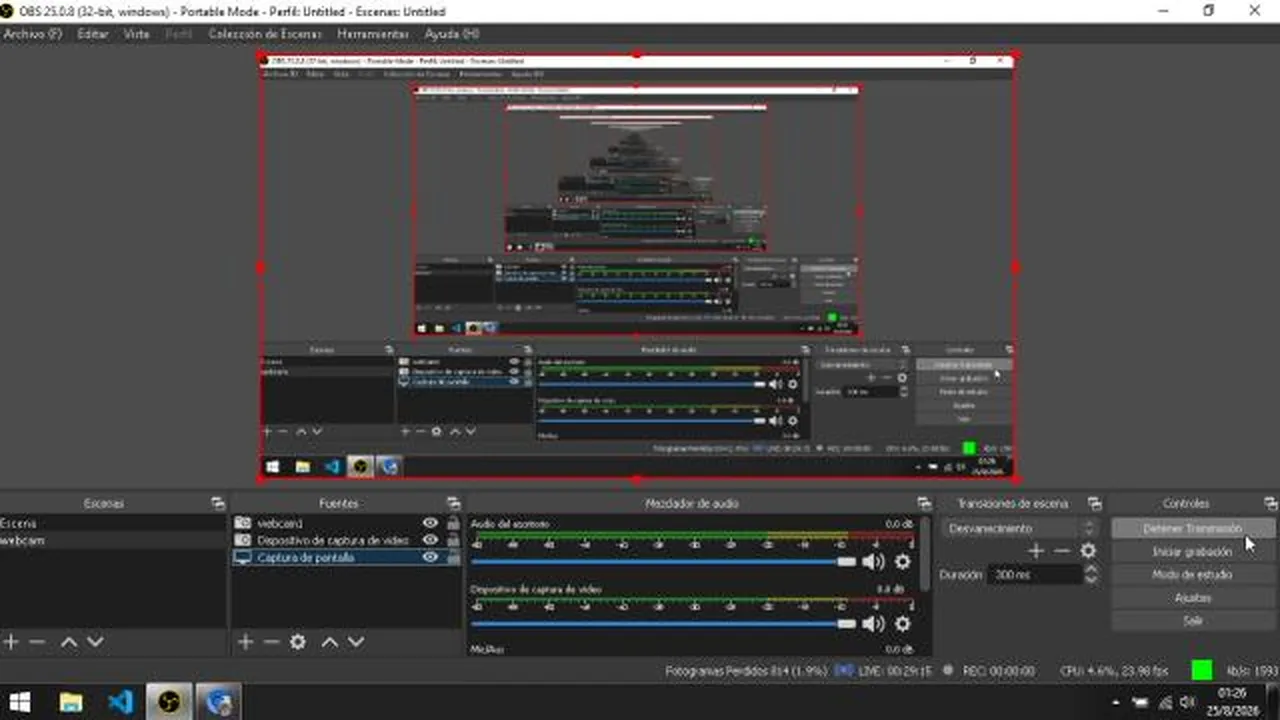Open the system tray volume icon
The height and width of the screenshot is (720, 1280).
tap(1188, 702)
